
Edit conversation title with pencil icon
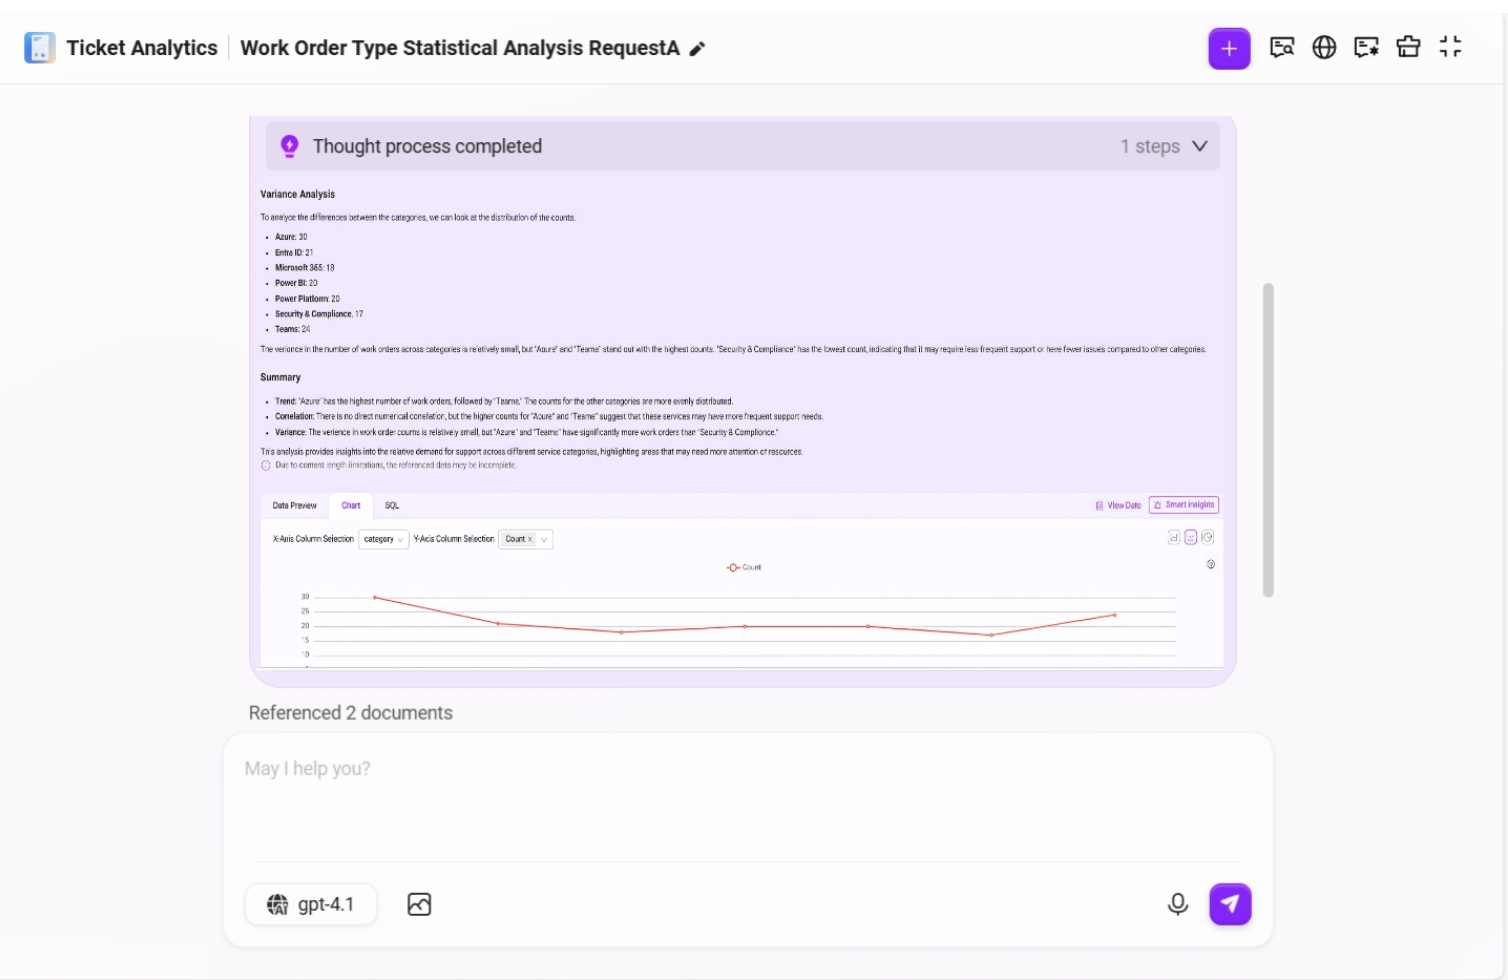698,49
